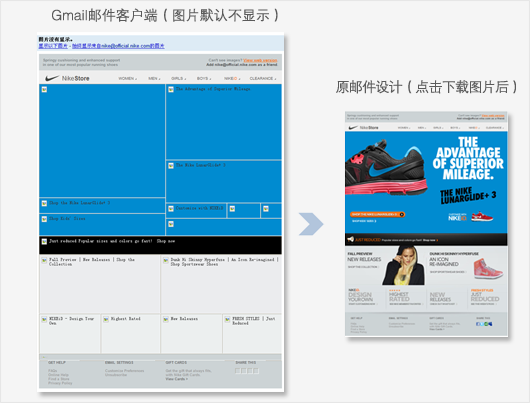Click 'HIGHEST RATED' tile in the original design
The image size is (530, 403).
coord(405,297)
